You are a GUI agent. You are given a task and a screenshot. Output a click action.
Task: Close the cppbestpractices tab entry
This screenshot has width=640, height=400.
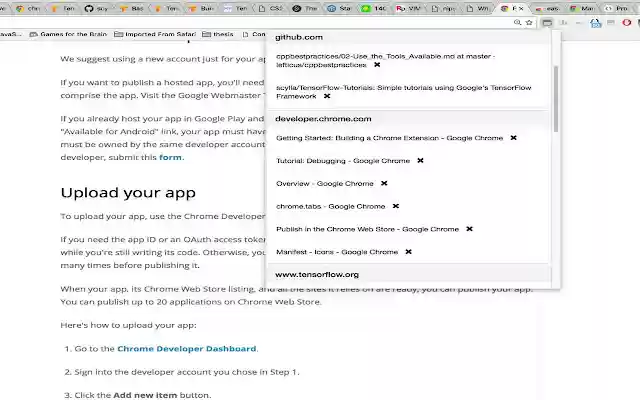[377, 65]
